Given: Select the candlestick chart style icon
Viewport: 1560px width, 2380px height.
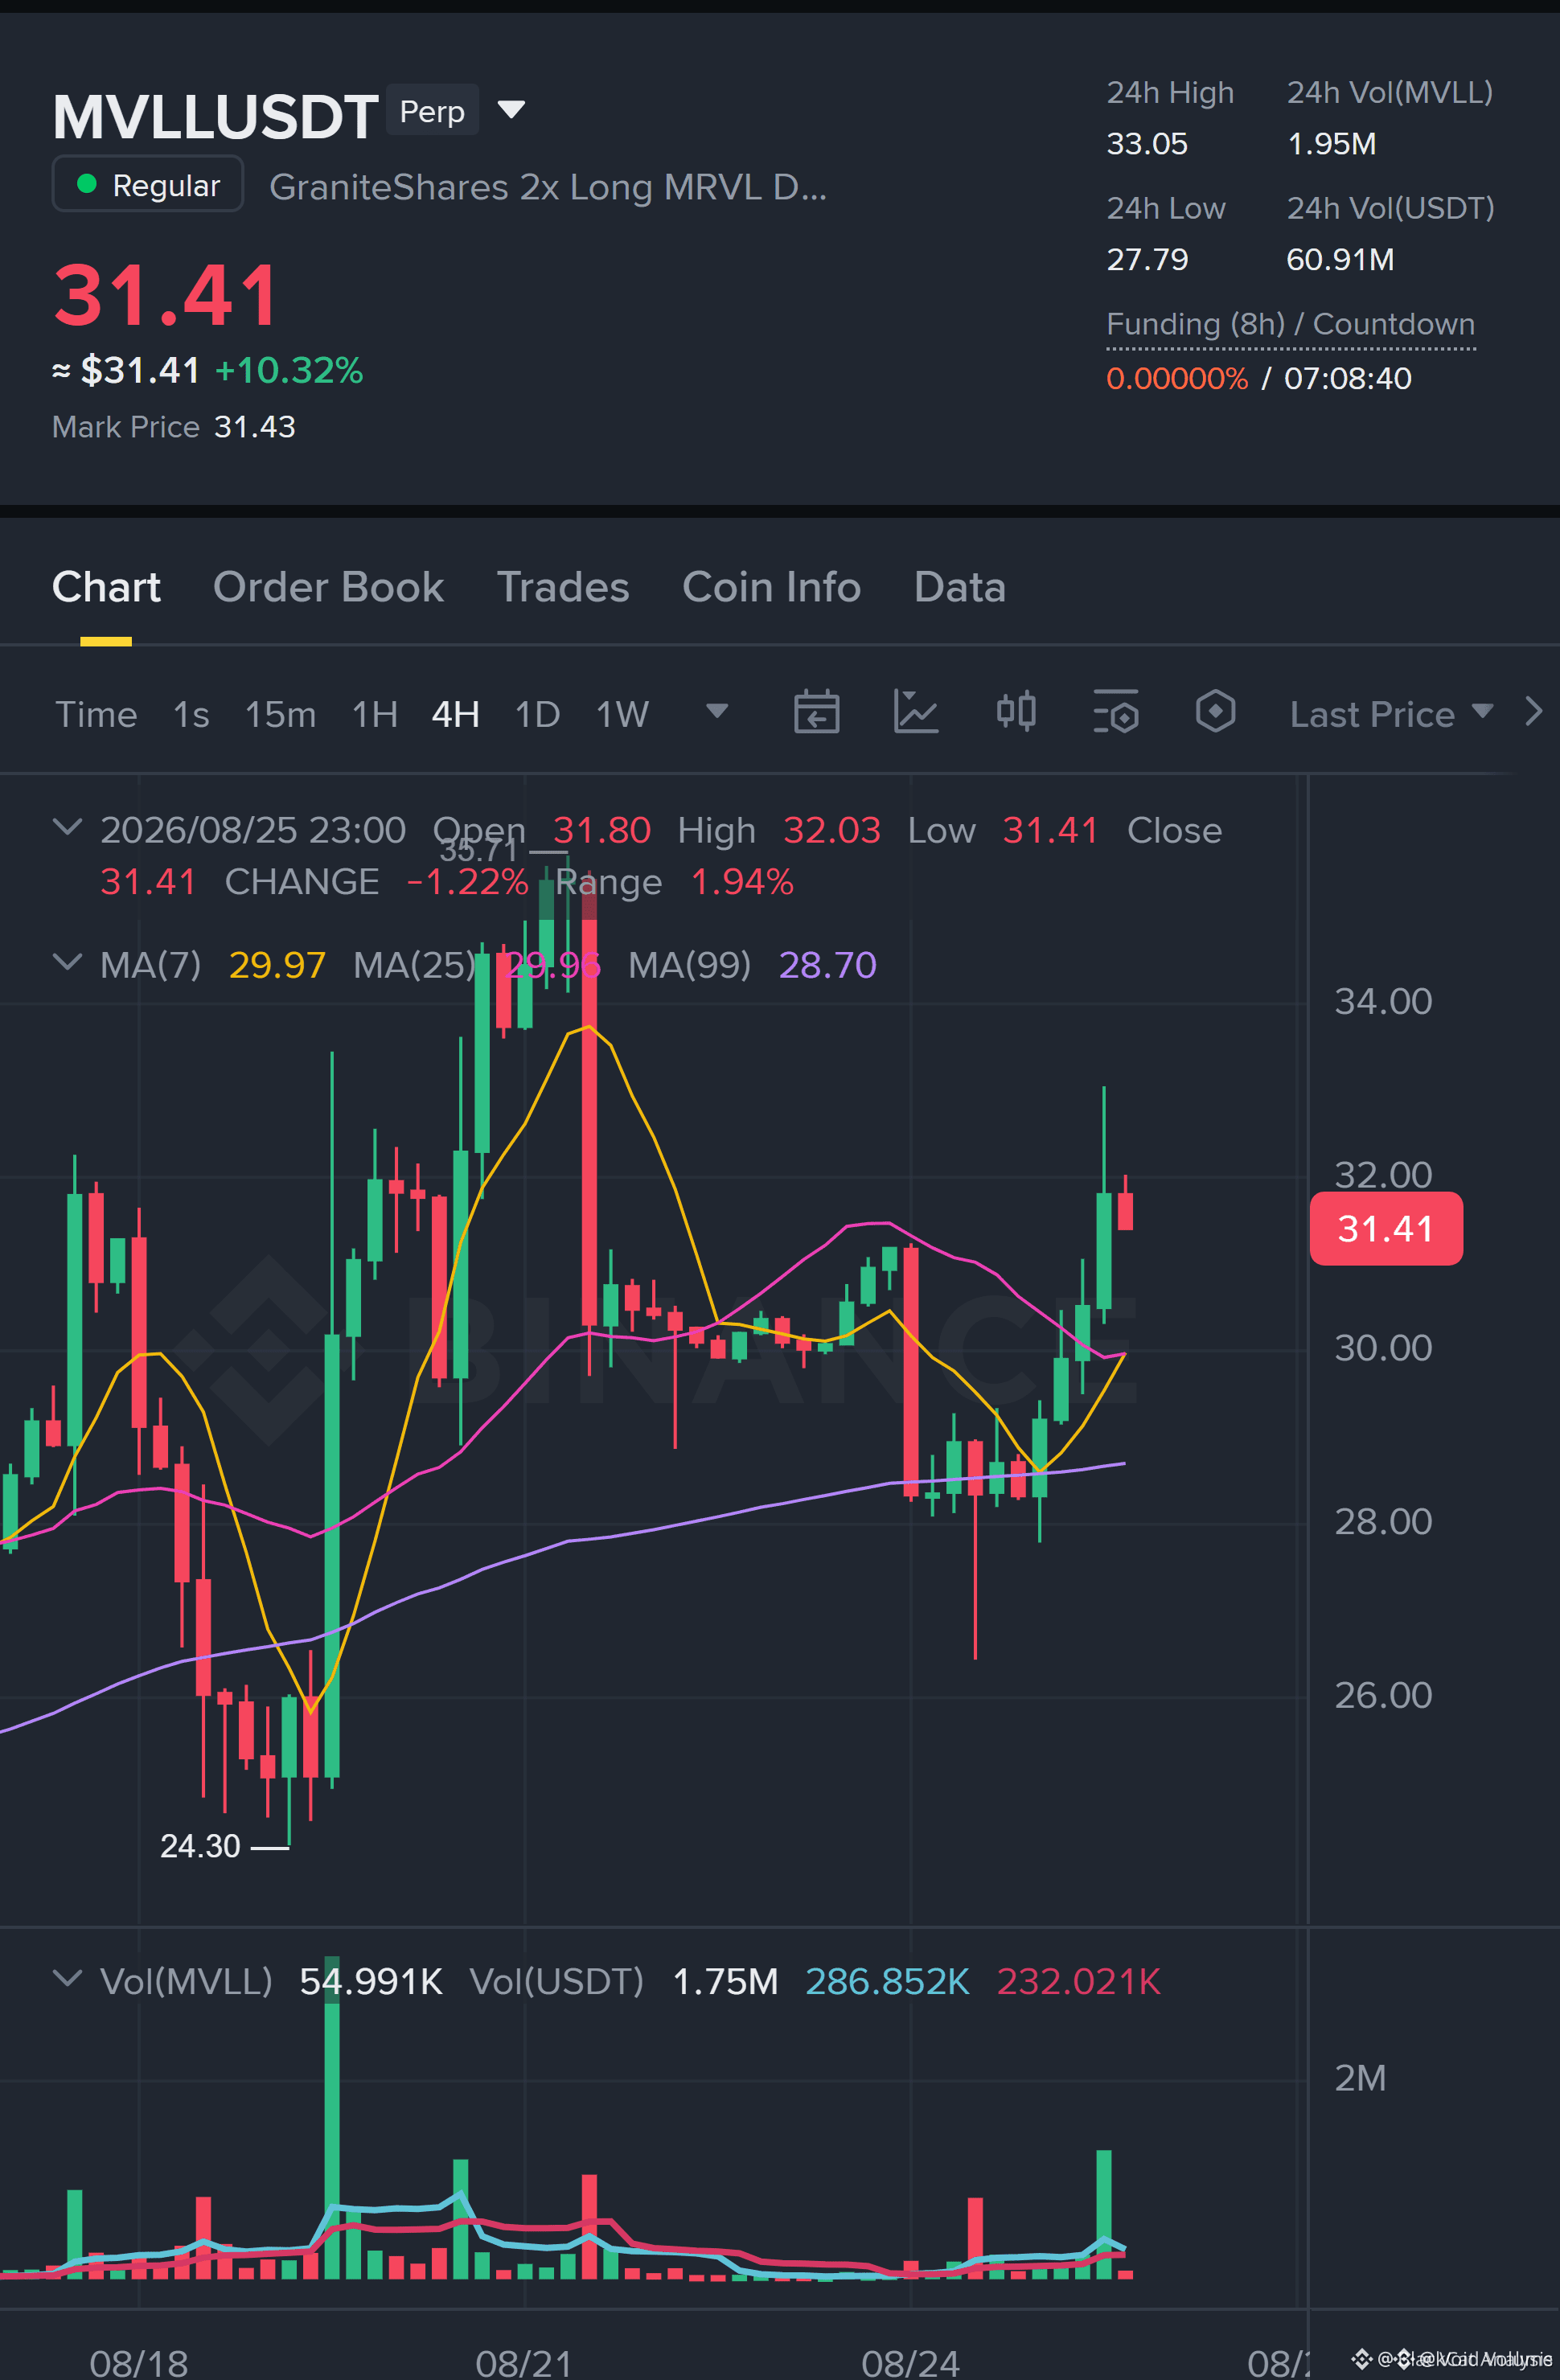Looking at the screenshot, I should point(1016,712).
